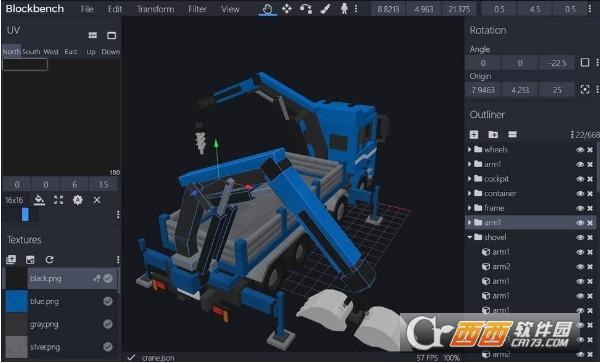600x363 pixels.
Task: Open Textures panel more-options dots
Action: pyautogui.click(x=118, y=260)
